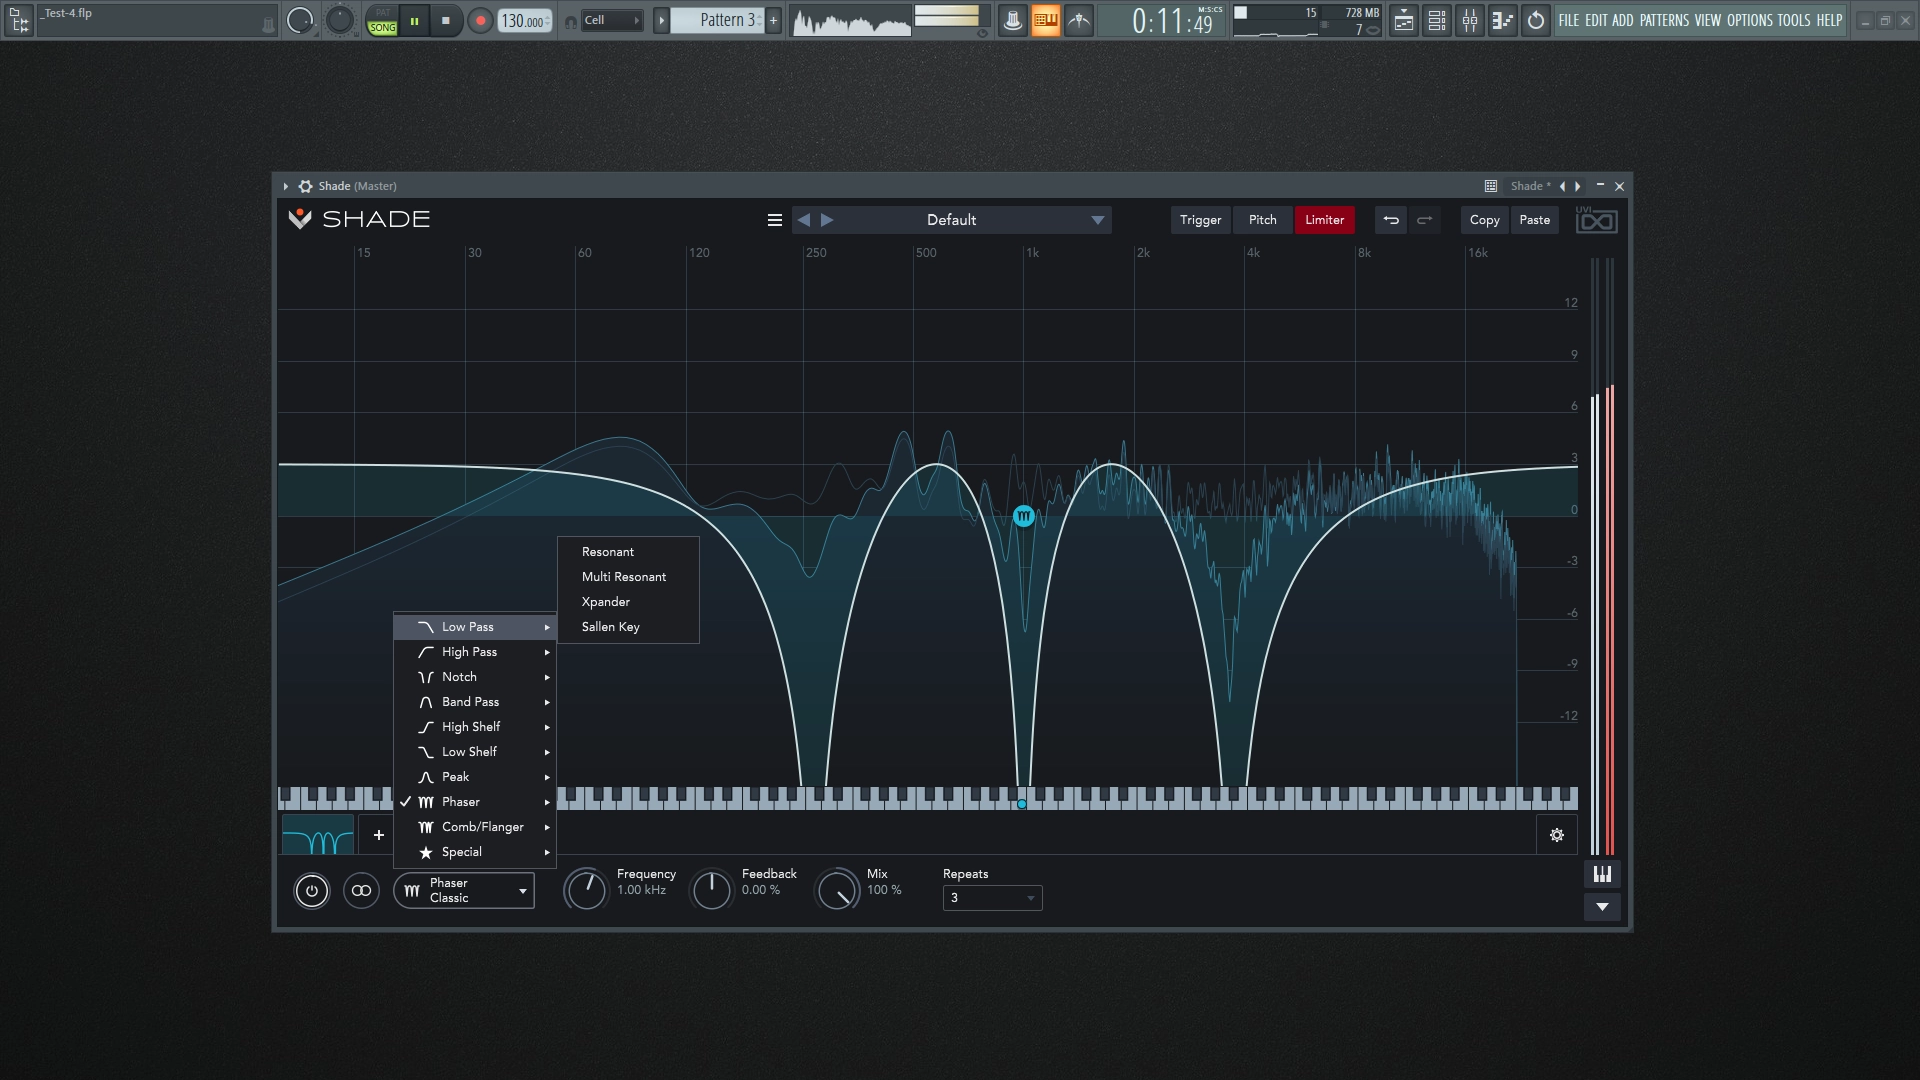This screenshot has width=1920, height=1080.
Task: Expand the High Shelf submenu
Action: (x=475, y=727)
